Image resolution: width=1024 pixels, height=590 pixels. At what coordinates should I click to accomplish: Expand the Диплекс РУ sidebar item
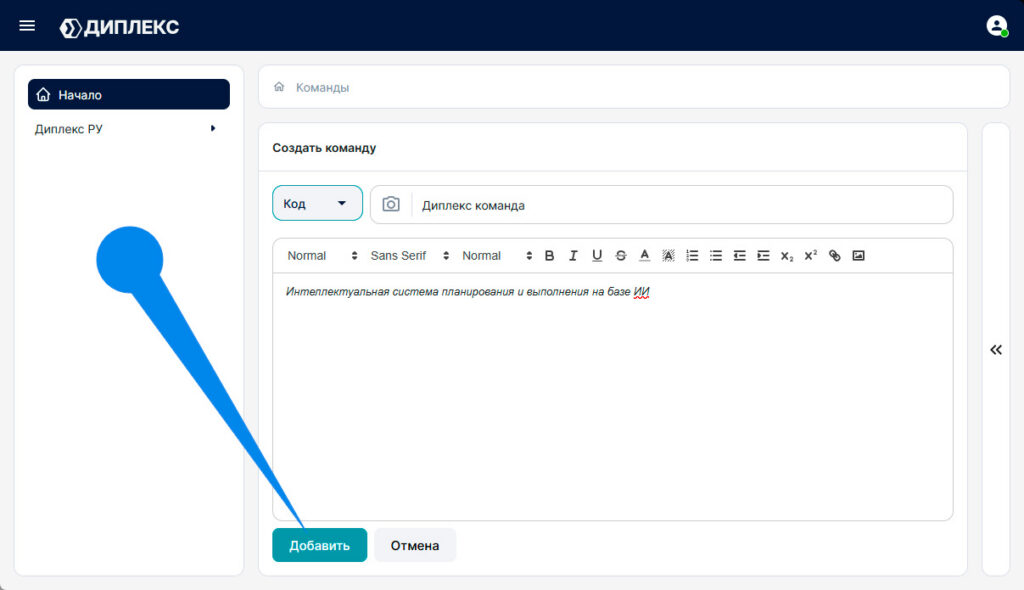tap(125, 129)
